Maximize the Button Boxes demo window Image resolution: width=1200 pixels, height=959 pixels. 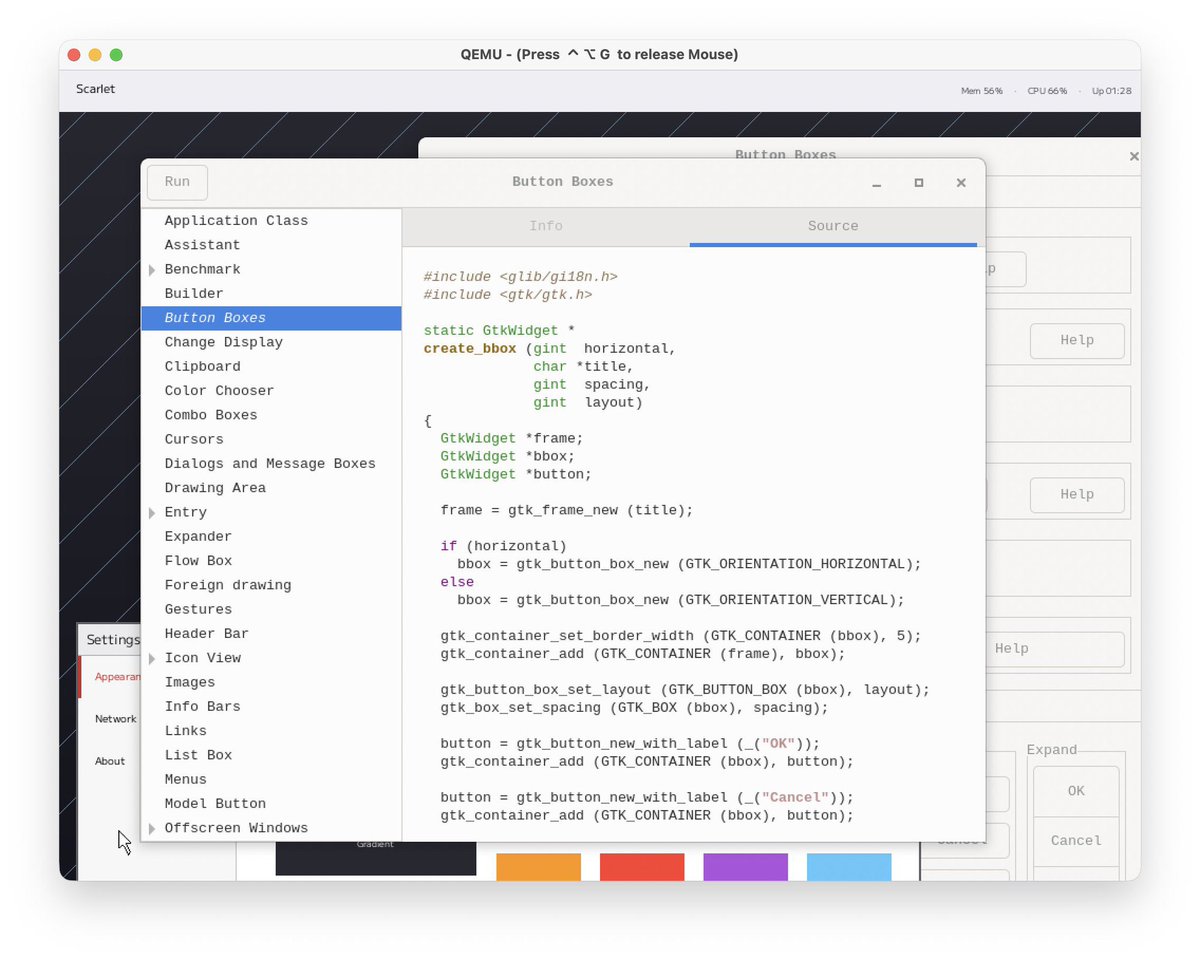click(x=919, y=183)
